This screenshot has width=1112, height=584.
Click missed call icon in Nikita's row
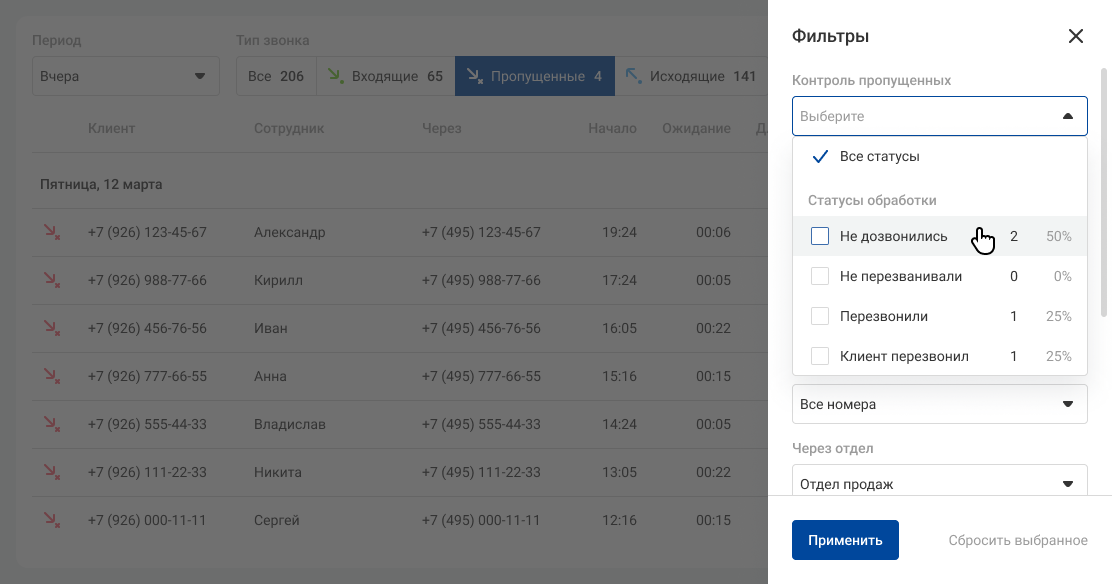(51, 472)
